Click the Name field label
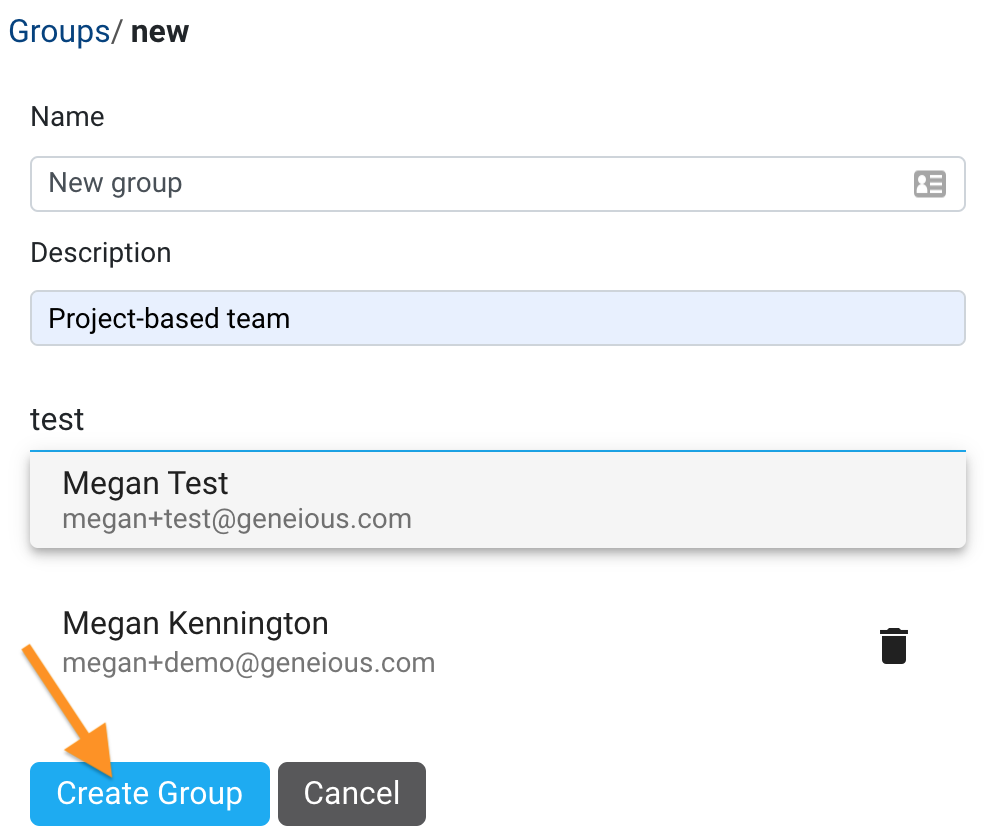This screenshot has width=984, height=840. point(67,117)
